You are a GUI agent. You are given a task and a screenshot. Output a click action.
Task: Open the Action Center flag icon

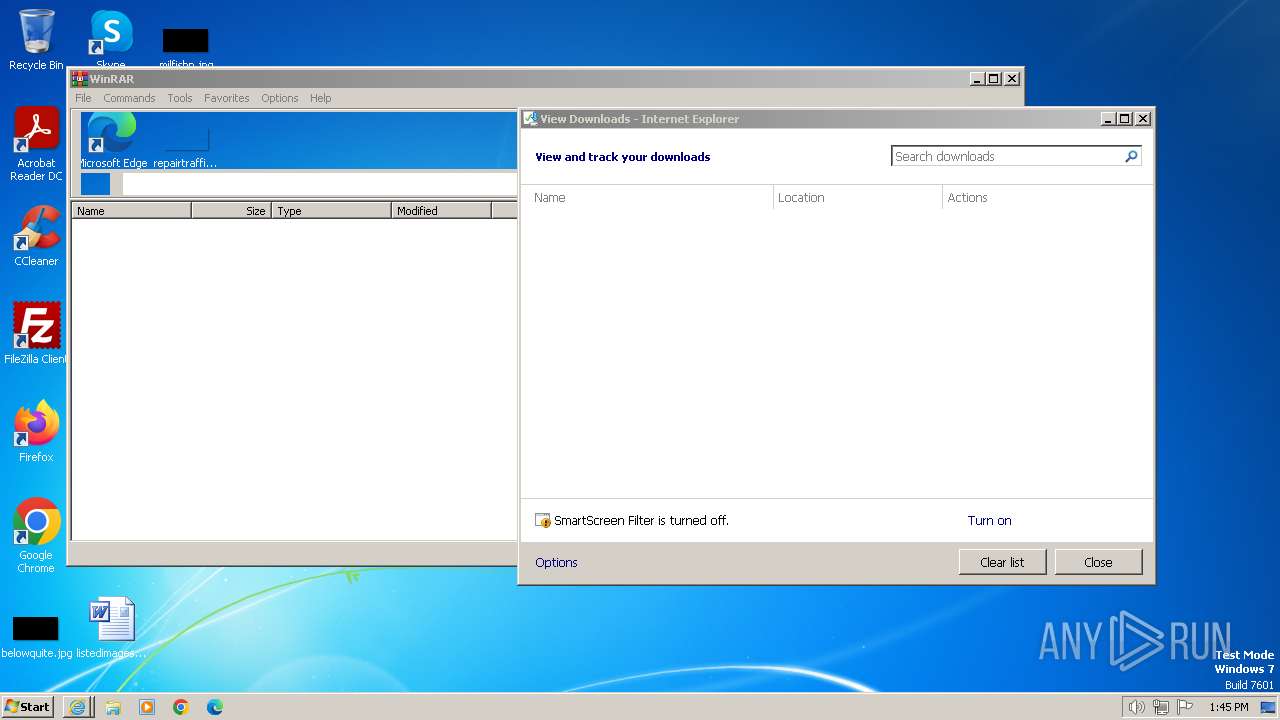1185,707
